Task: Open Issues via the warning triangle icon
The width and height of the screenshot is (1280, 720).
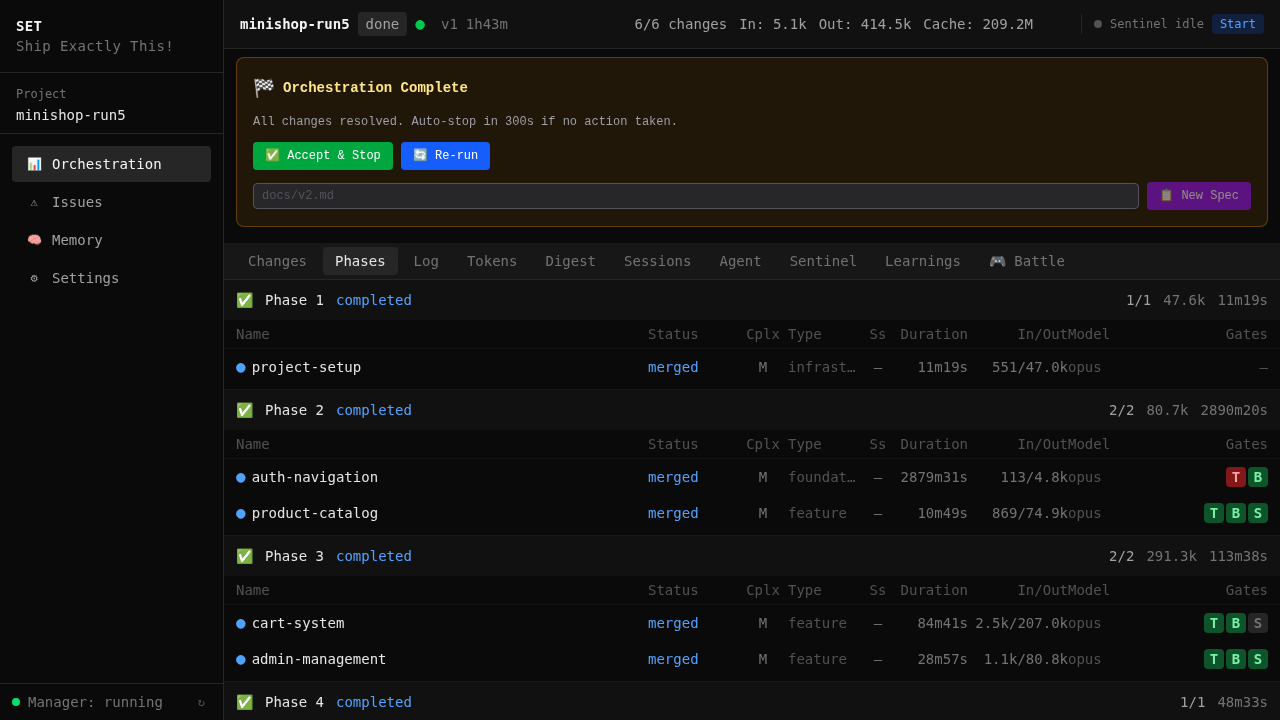Action: click(33, 202)
